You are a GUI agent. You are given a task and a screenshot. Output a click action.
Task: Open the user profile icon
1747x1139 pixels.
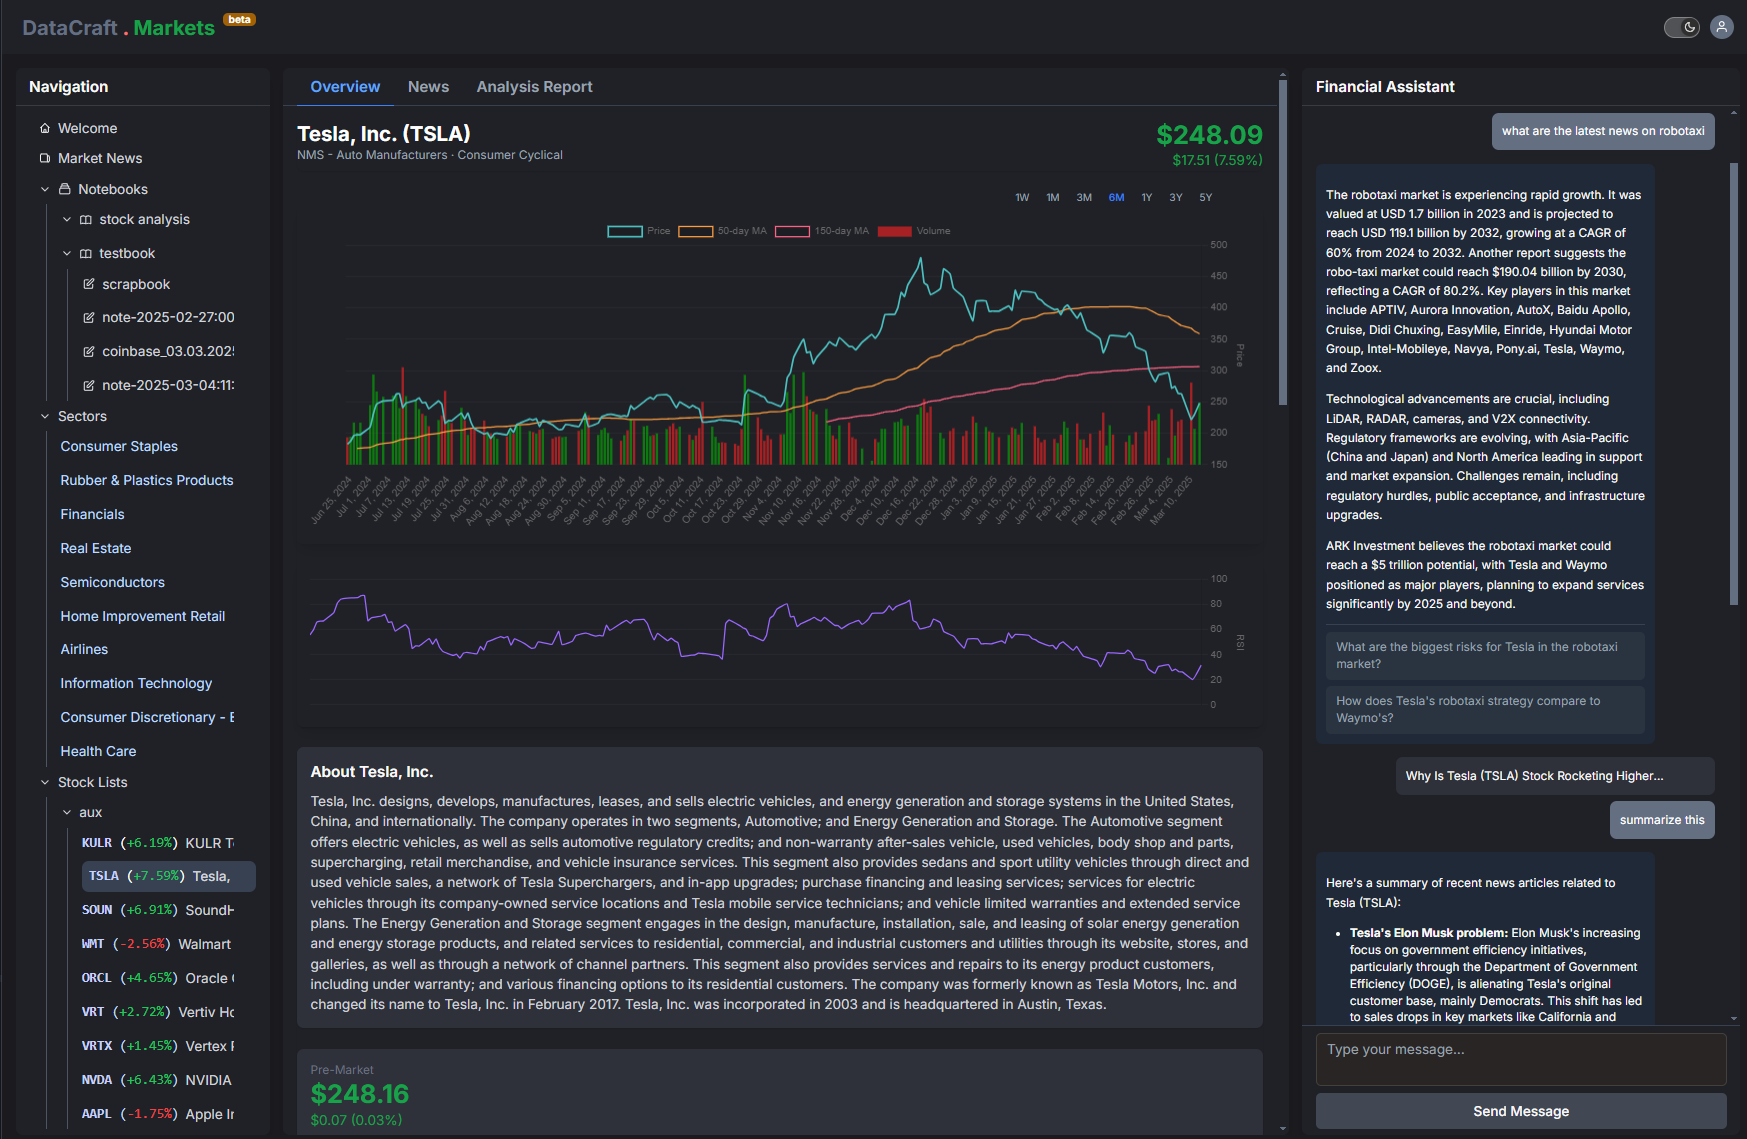(x=1721, y=27)
